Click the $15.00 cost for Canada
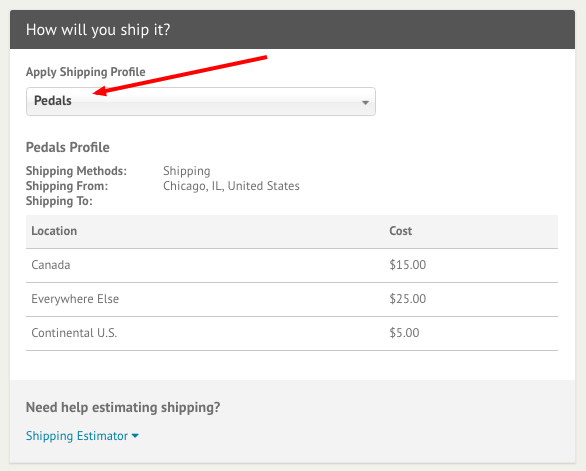Viewport: 586px width, 471px height. coord(407,265)
